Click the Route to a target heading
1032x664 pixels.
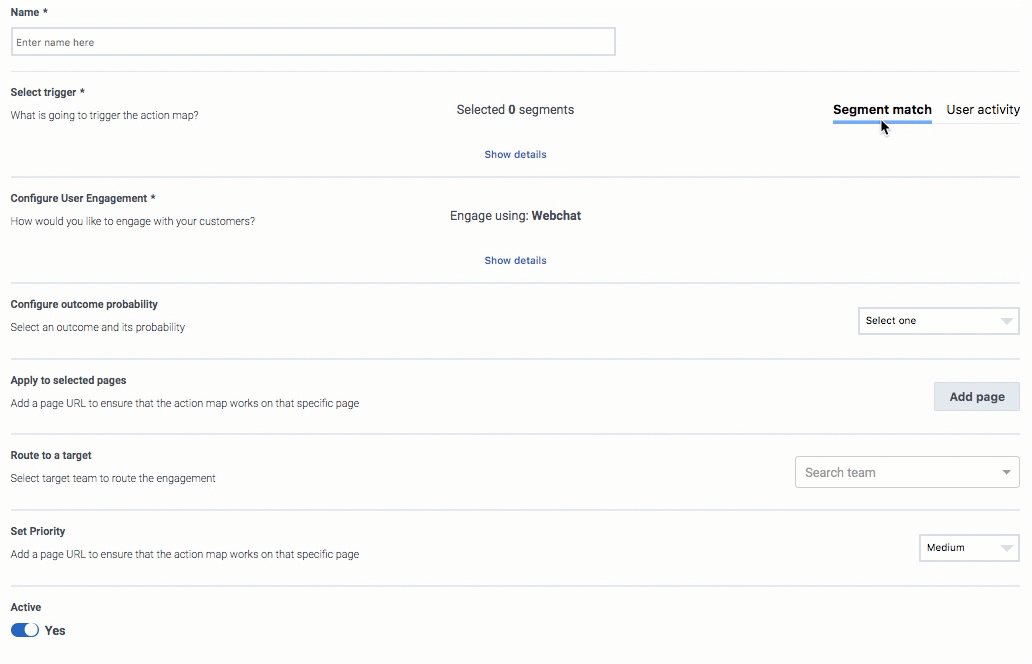click(51, 455)
